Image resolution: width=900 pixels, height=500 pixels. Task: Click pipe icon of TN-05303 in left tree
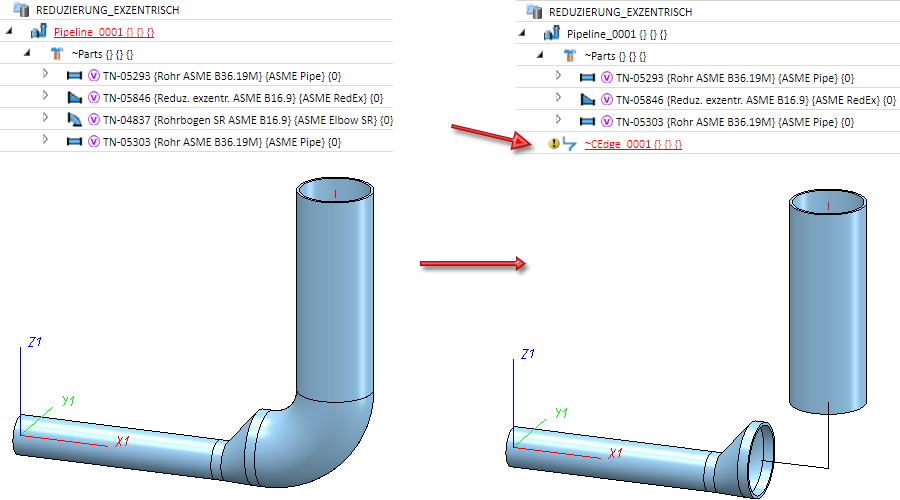point(75,141)
